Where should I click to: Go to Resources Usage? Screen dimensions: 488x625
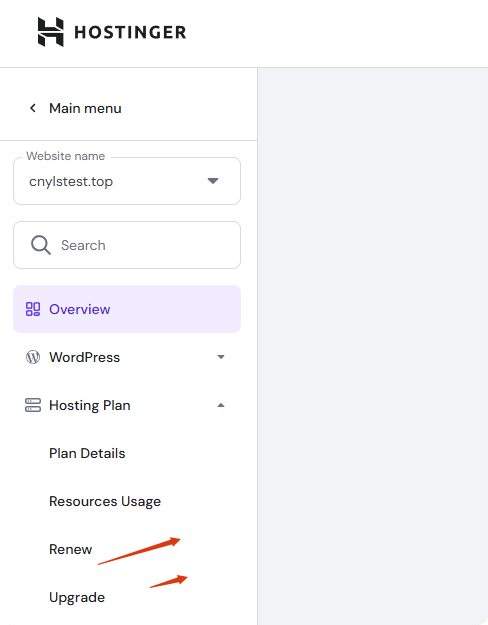click(x=105, y=501)
